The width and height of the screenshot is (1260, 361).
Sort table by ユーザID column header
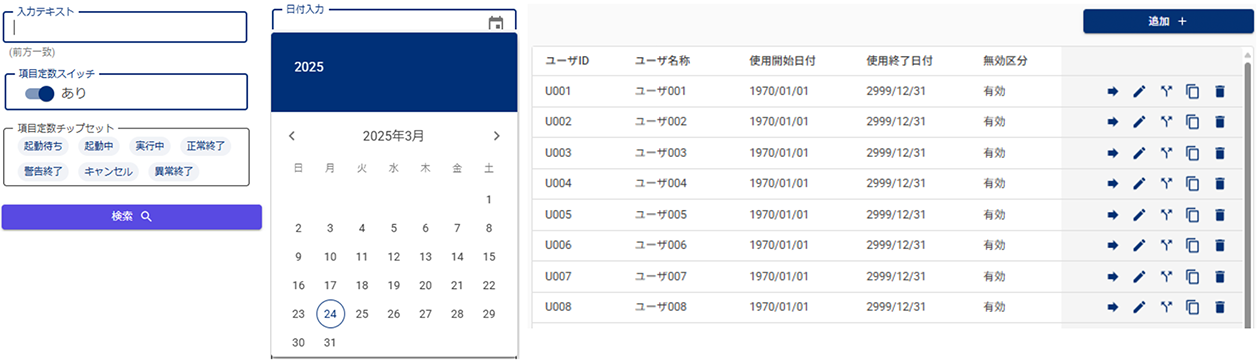[x=567, y=61]
